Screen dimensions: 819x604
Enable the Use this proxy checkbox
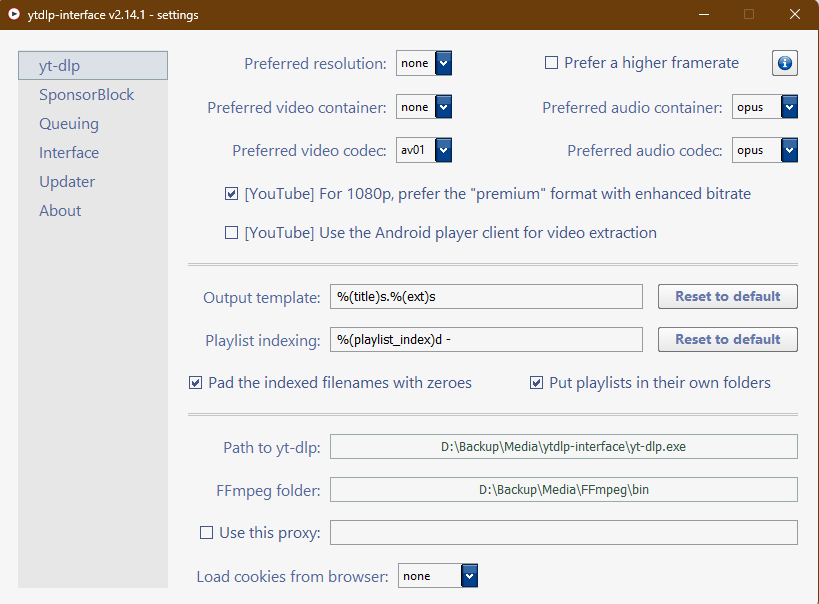point(207,533)
